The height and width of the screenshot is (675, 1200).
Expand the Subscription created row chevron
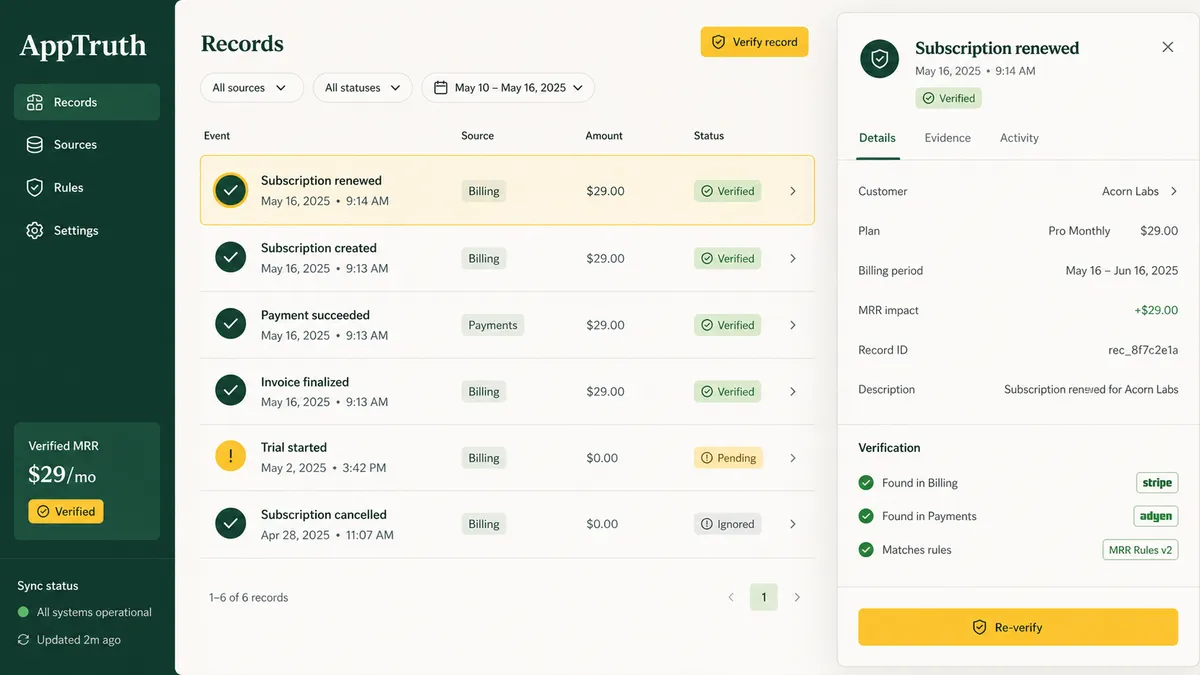coord(793,258)
